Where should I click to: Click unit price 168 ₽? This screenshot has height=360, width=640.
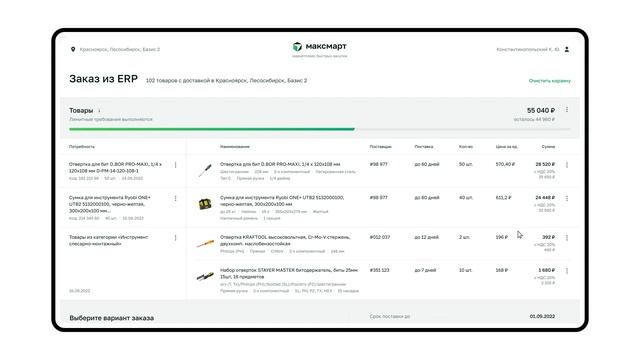502,270
